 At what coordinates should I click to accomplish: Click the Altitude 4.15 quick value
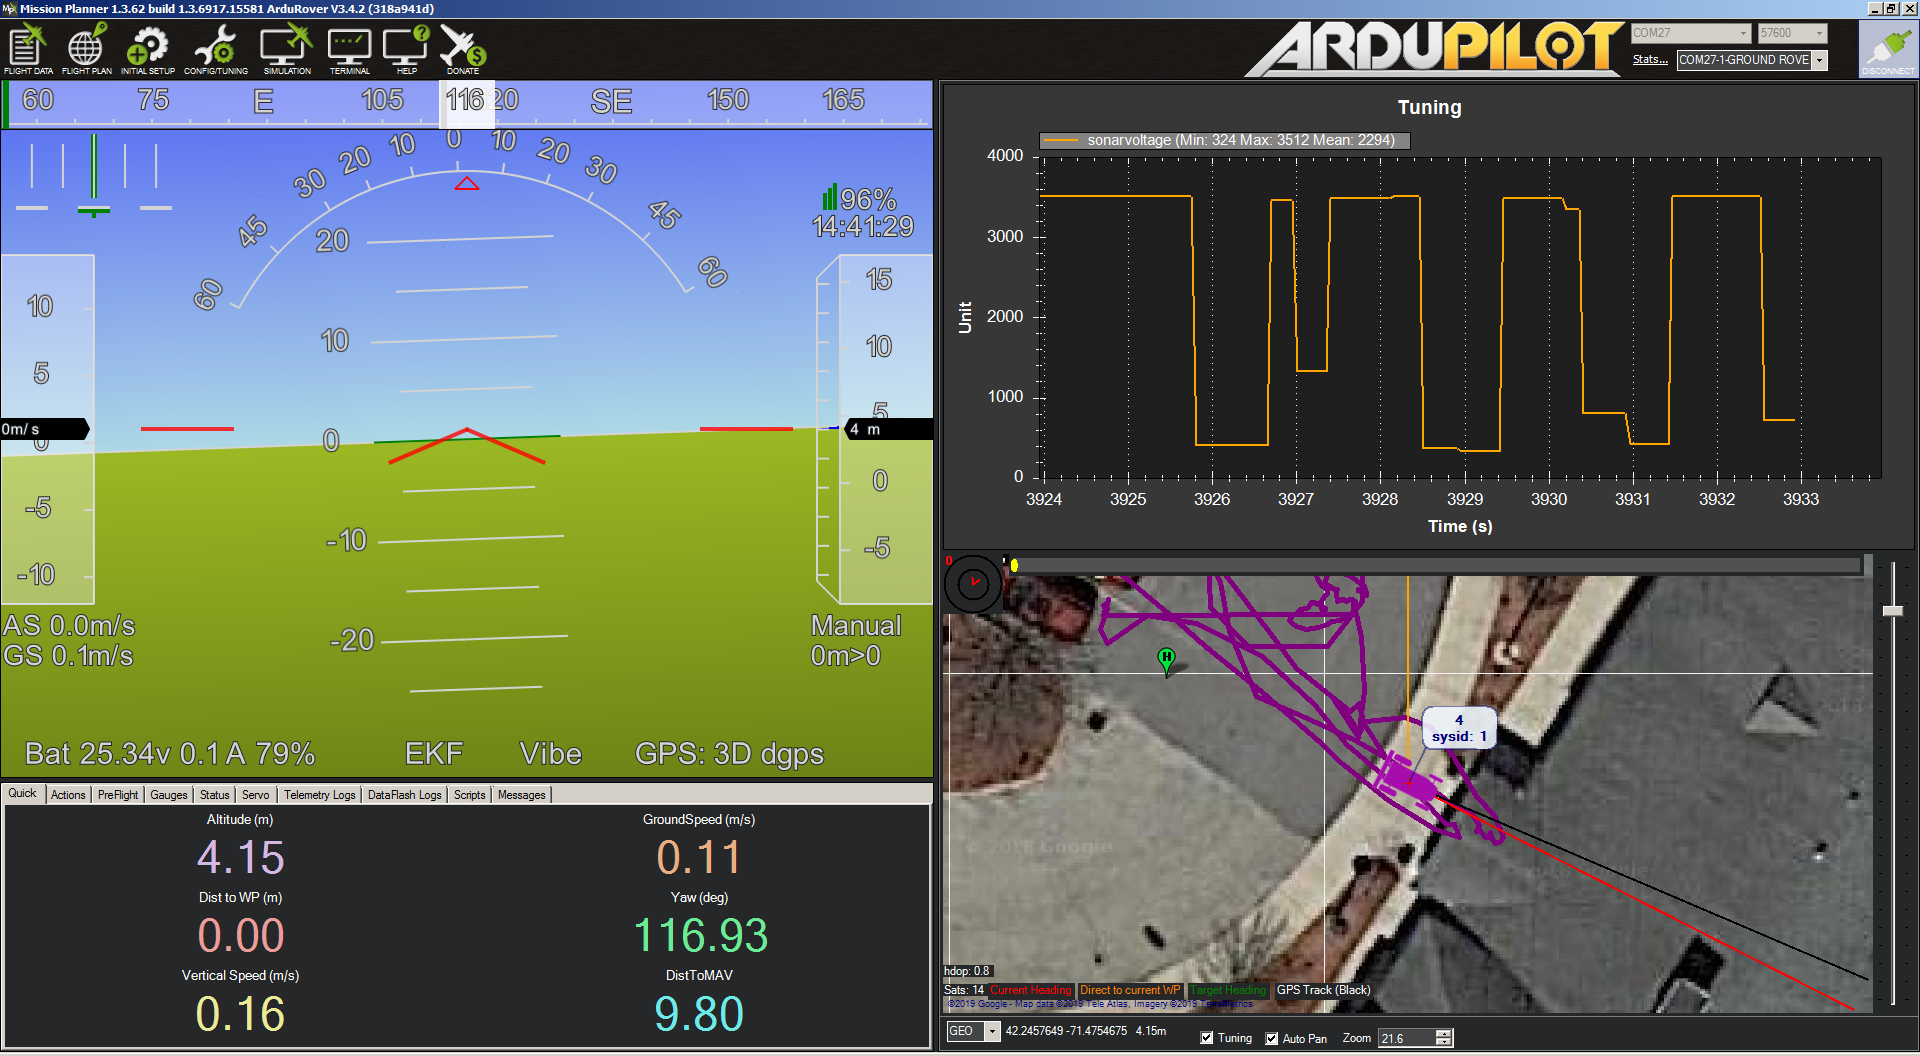241,858
